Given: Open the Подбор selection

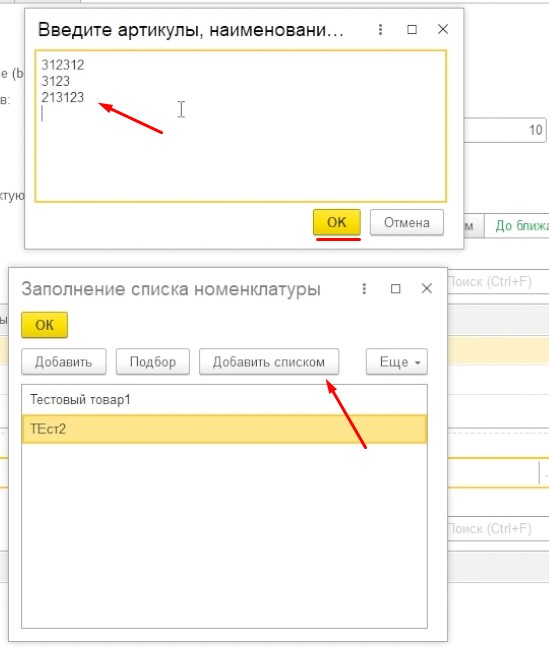Looking at the screenshot, I should pos(153,362).
